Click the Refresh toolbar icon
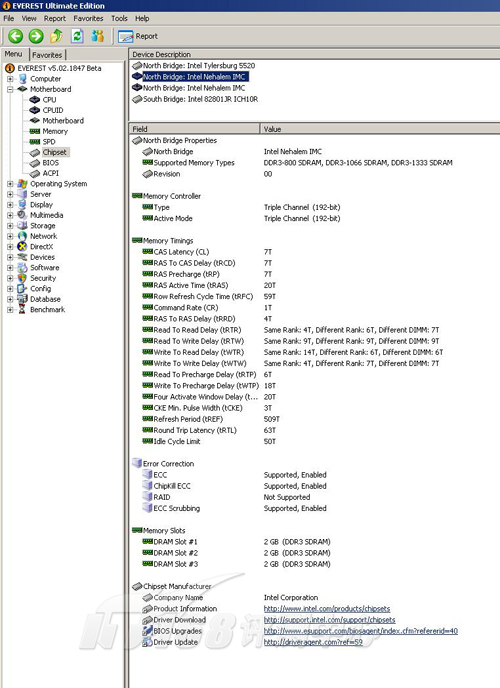 coord(77,36)
